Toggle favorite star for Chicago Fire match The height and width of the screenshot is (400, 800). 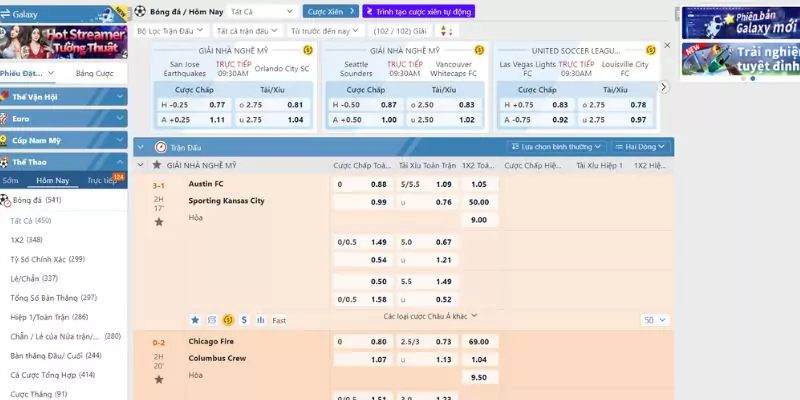(159, 380)
